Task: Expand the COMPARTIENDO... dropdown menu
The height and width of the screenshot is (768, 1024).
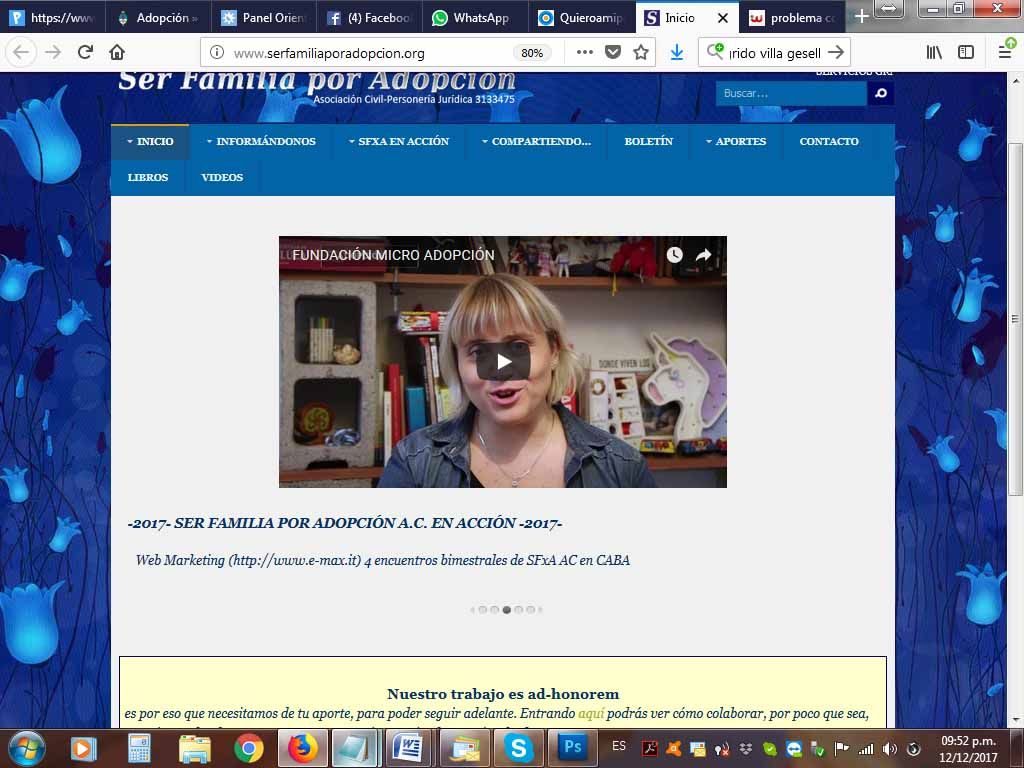Action: [536, 141]
